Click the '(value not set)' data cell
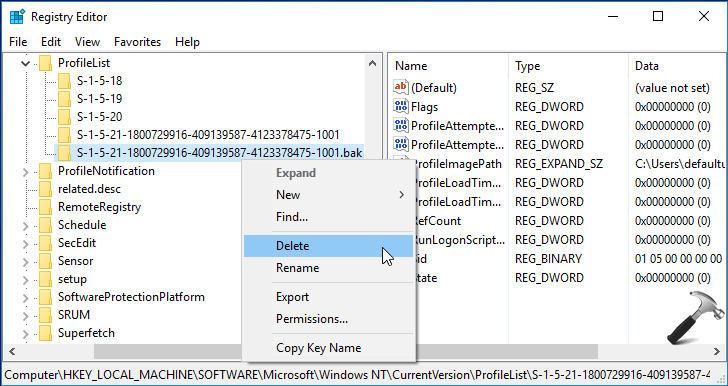The height and width of the screenshot is (386, 728). click(x=672, y=87)
